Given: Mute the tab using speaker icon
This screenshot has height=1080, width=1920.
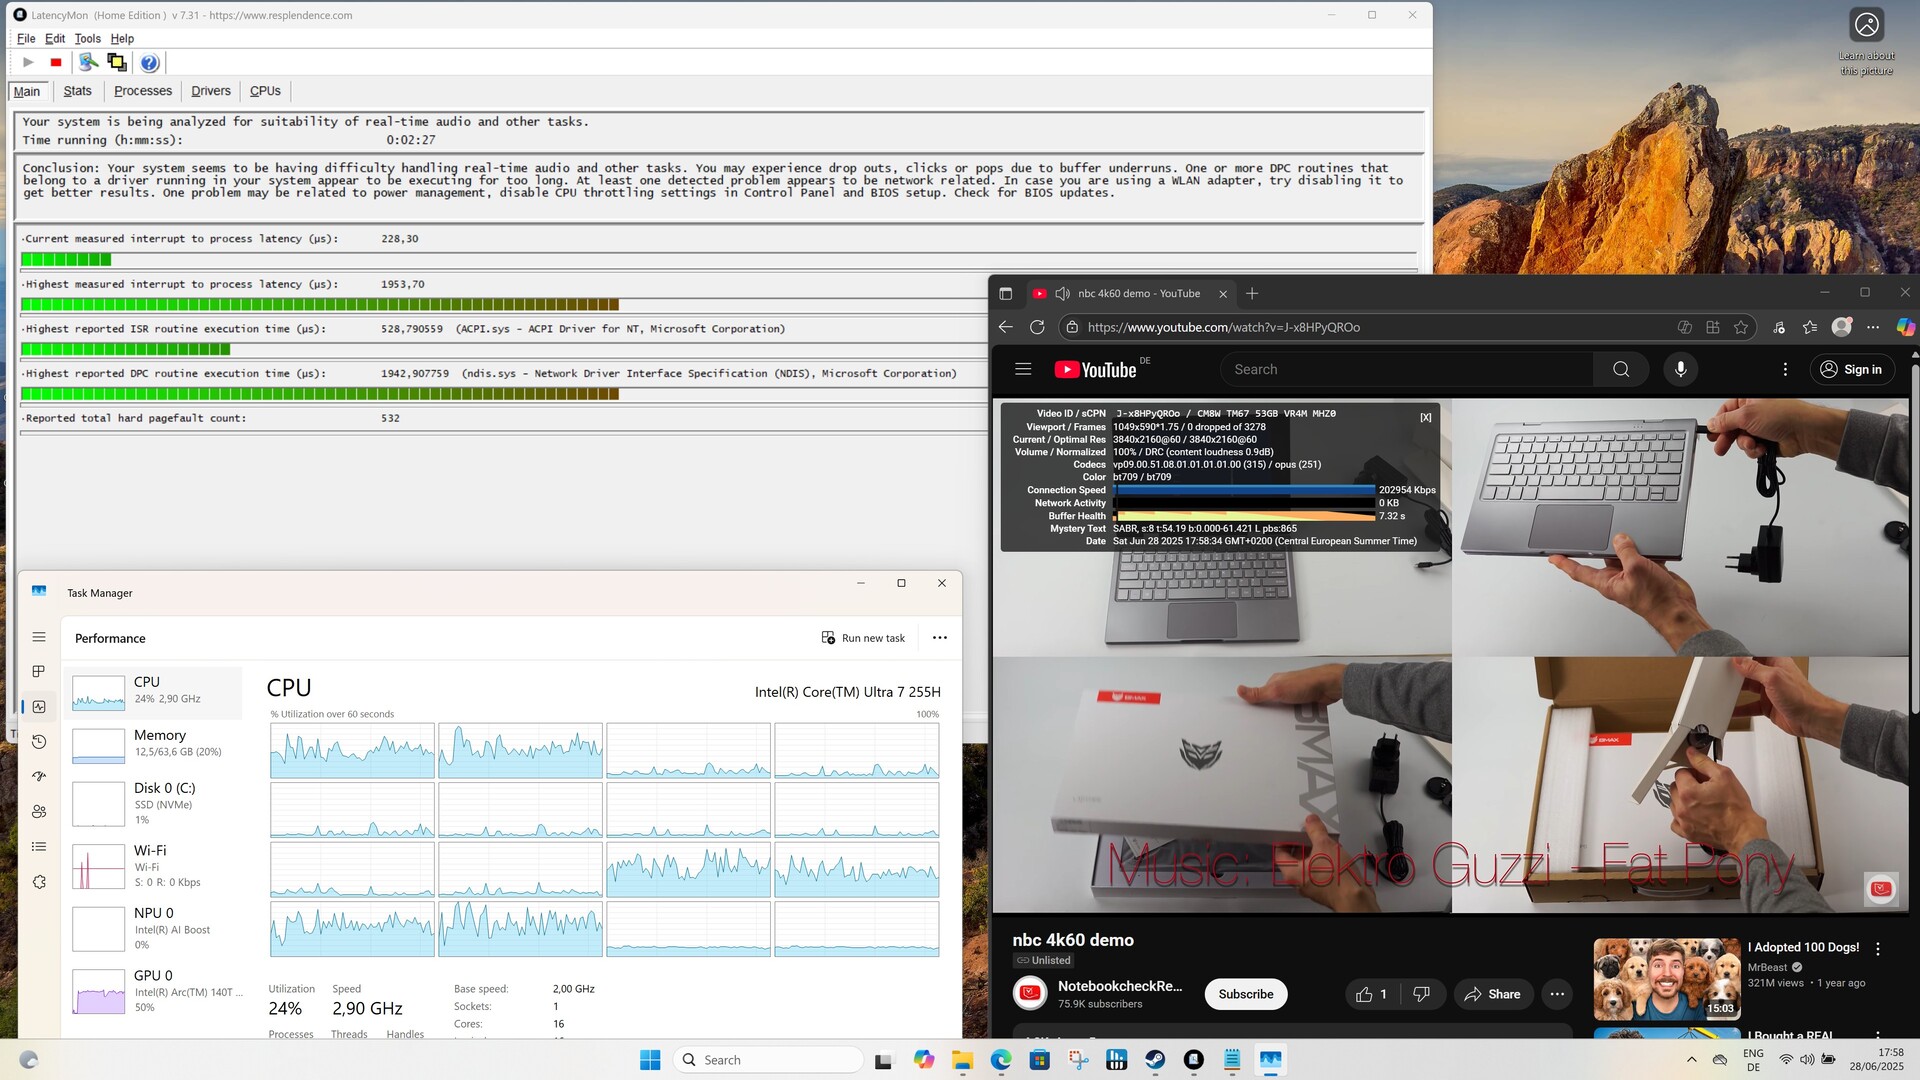Looking at the screenshot, I should pyautogui.click(x=1062, y=294).
